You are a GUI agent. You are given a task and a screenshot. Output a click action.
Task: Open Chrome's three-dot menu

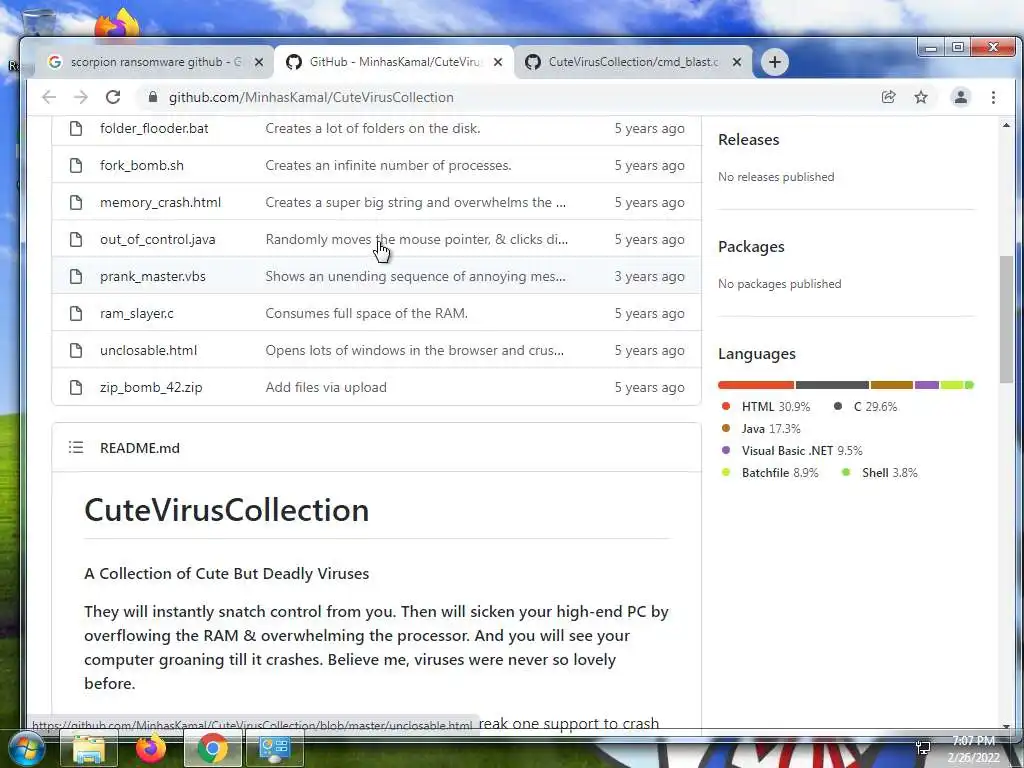993,97
